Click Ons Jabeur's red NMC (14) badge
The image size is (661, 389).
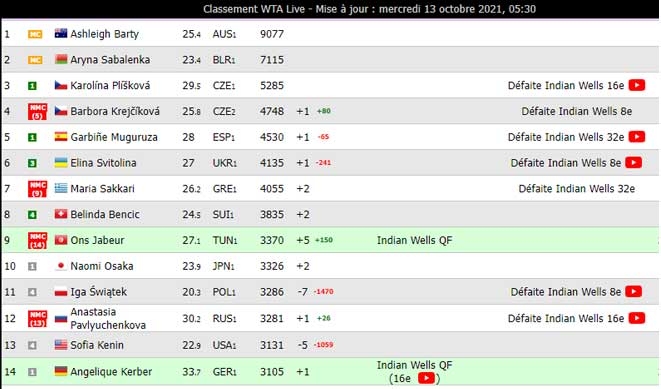pos(37,240)
